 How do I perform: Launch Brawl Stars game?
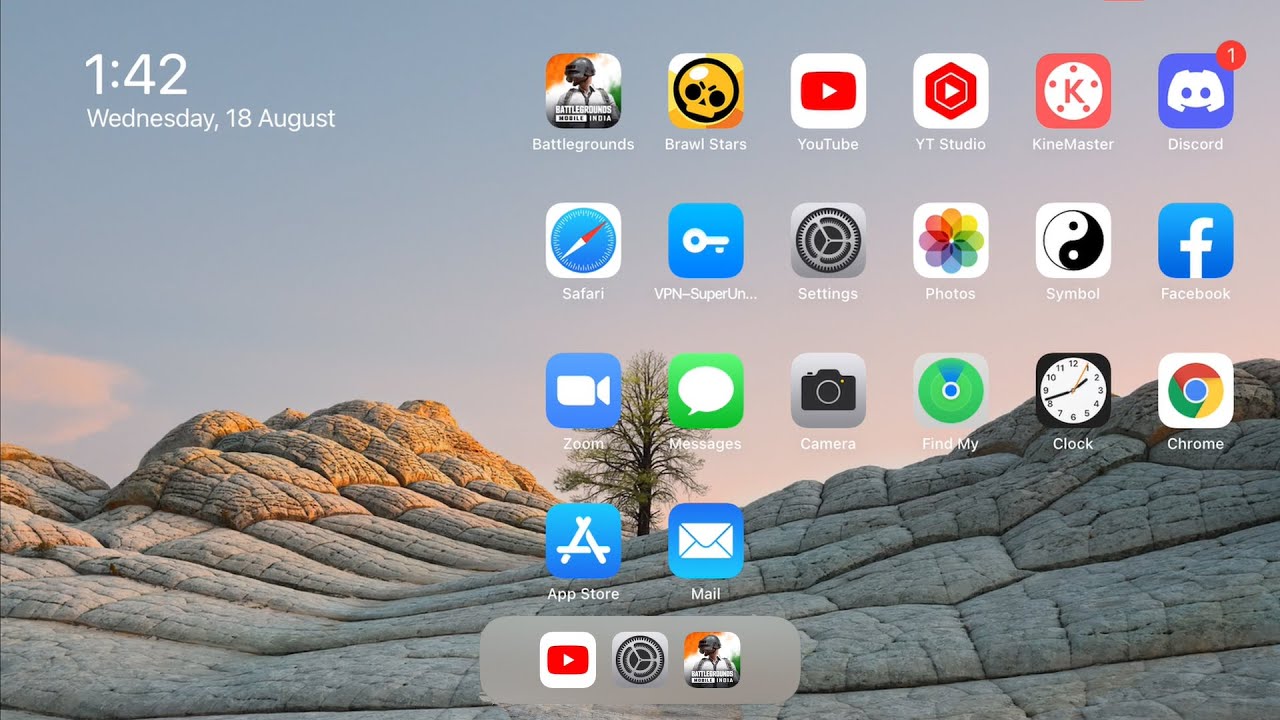706,91
